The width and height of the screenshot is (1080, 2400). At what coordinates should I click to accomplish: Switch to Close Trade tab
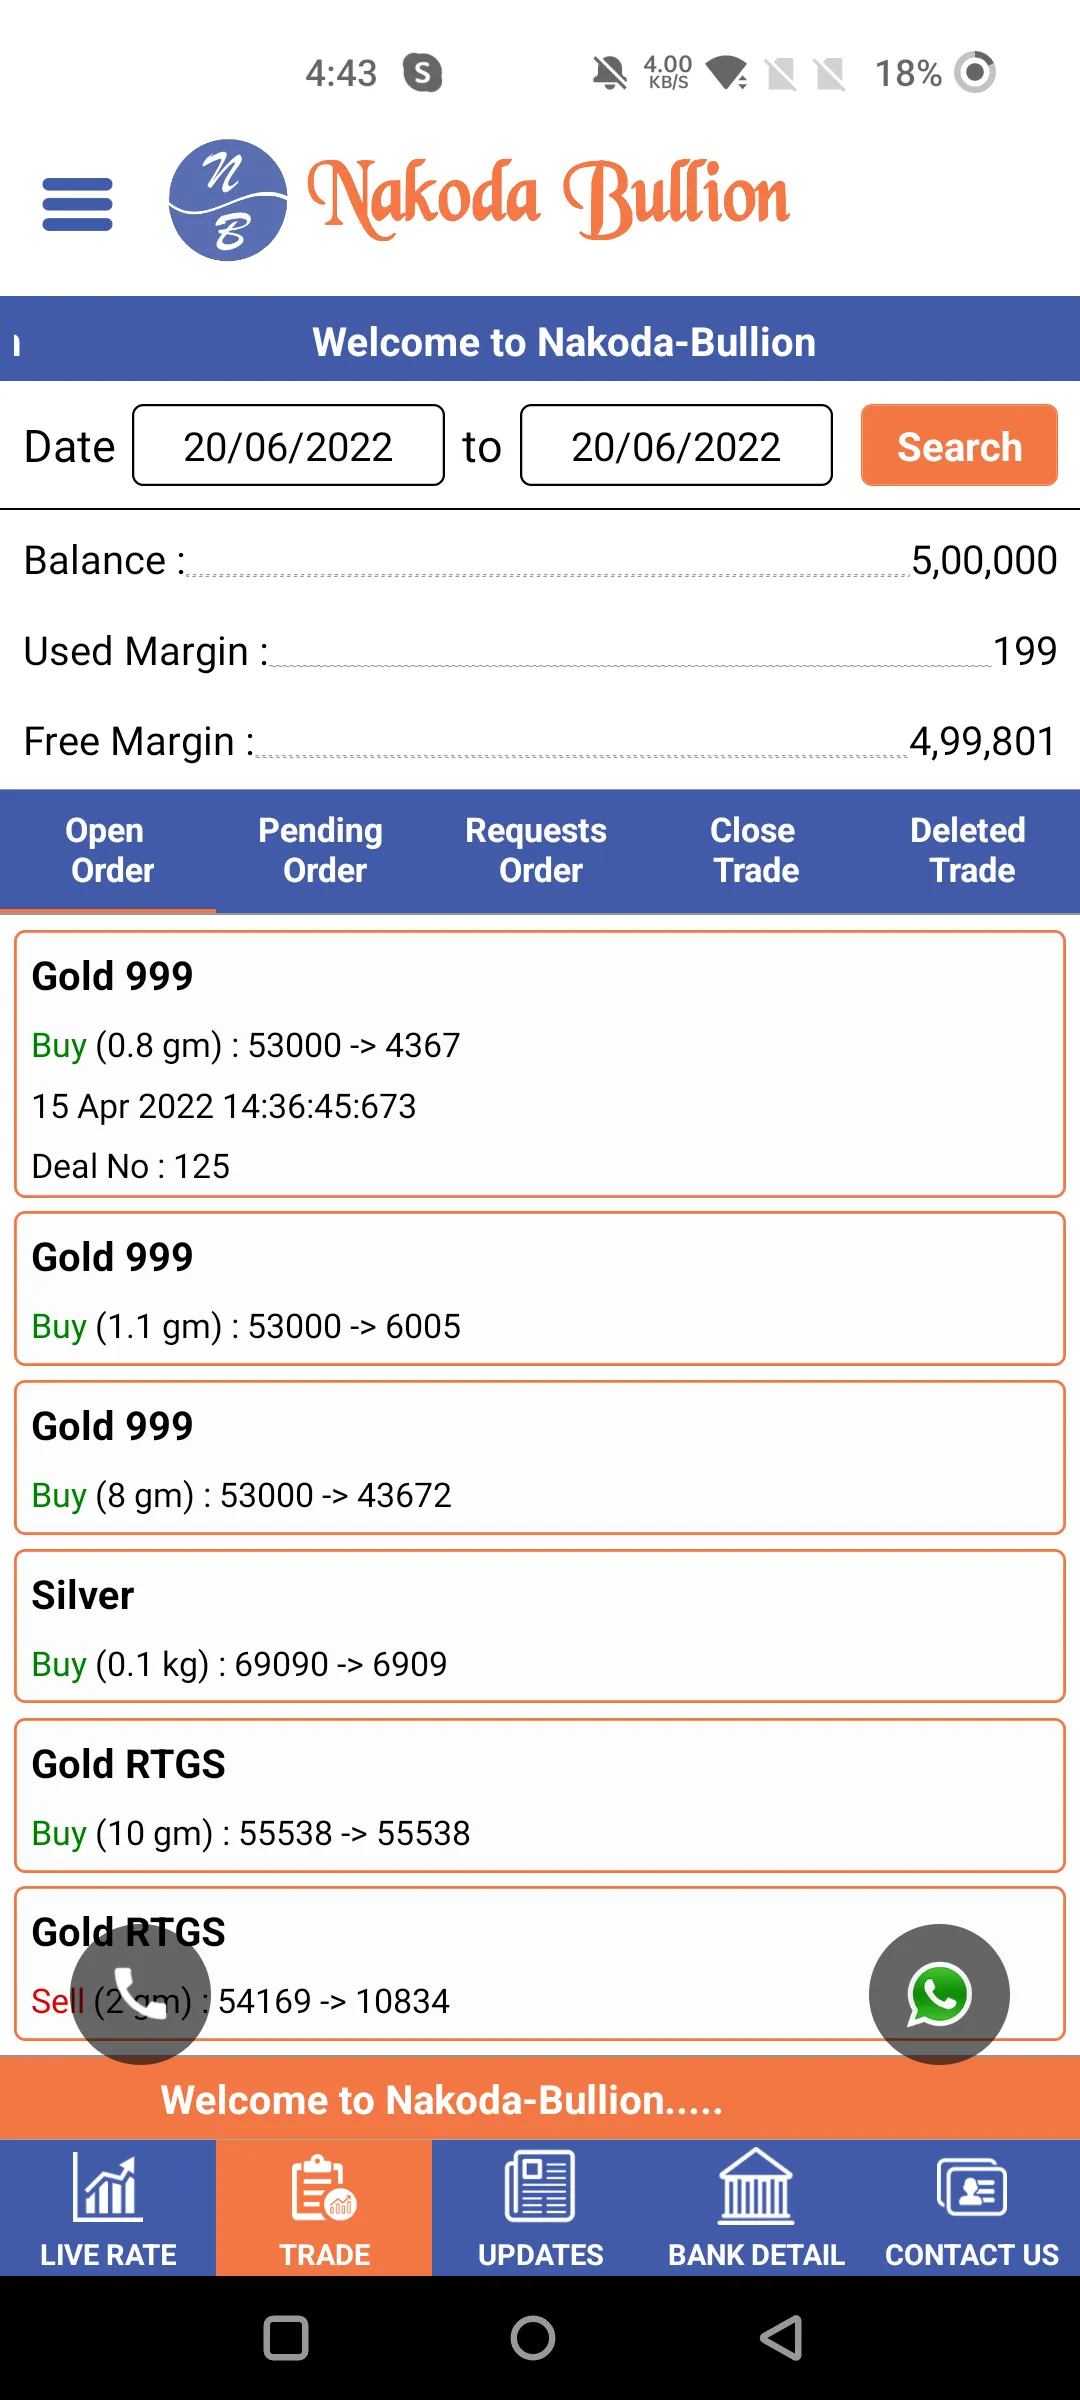coord(756,850)
